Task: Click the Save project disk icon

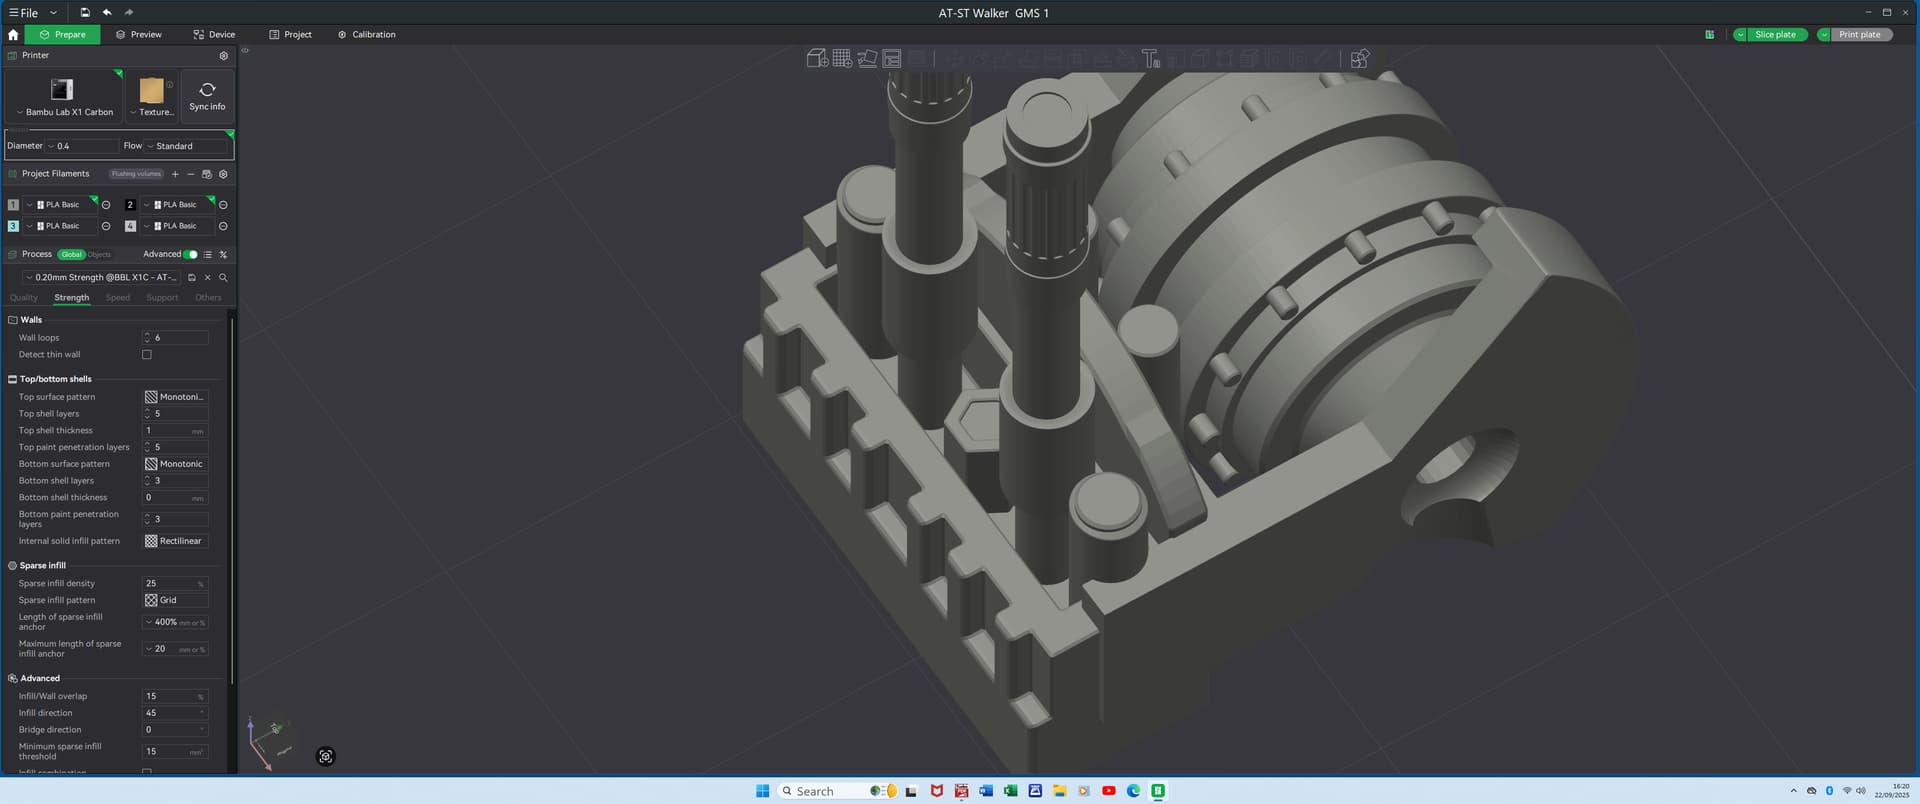Action: coord(85,13)
